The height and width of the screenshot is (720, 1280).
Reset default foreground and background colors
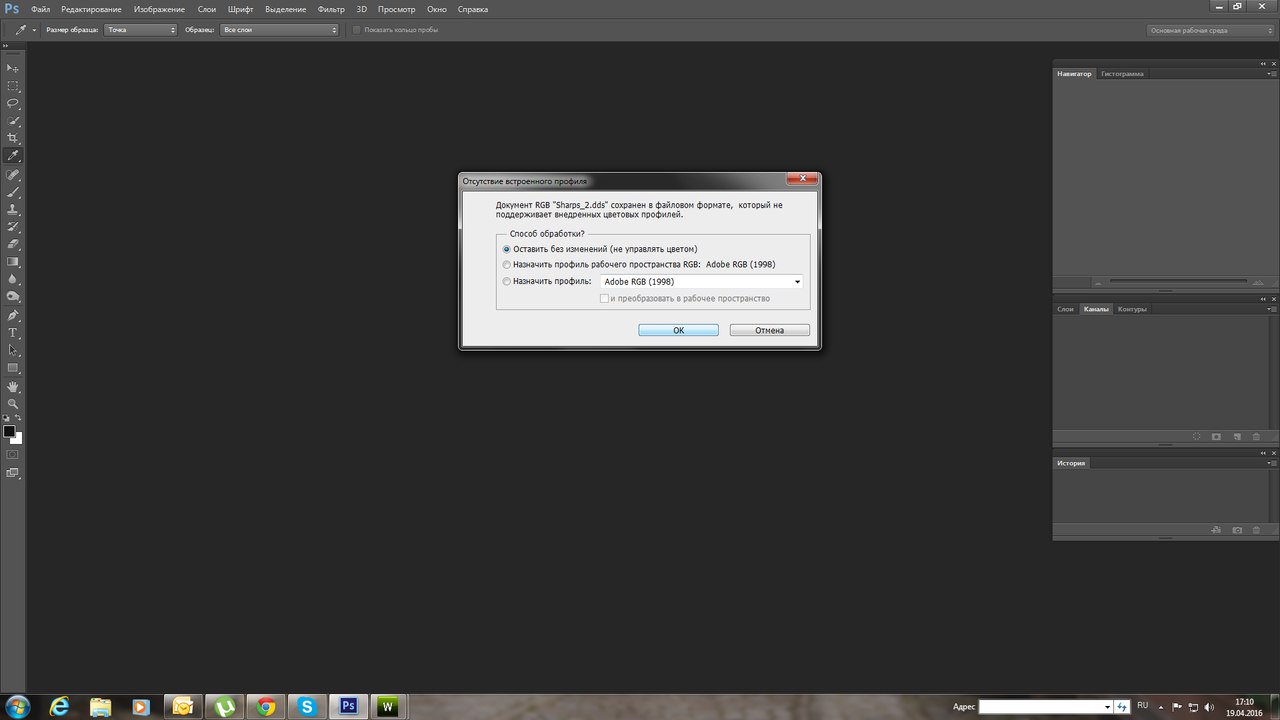6,418
